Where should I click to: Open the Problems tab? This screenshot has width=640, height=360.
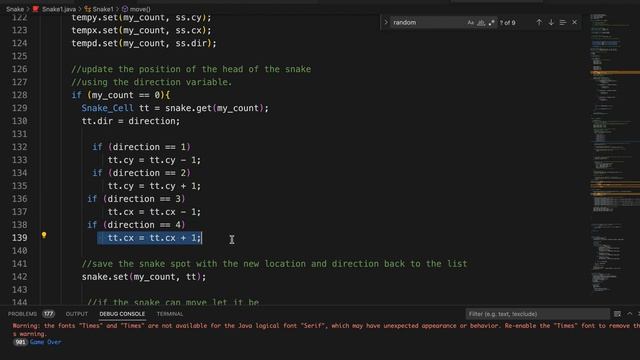point(22,314)
